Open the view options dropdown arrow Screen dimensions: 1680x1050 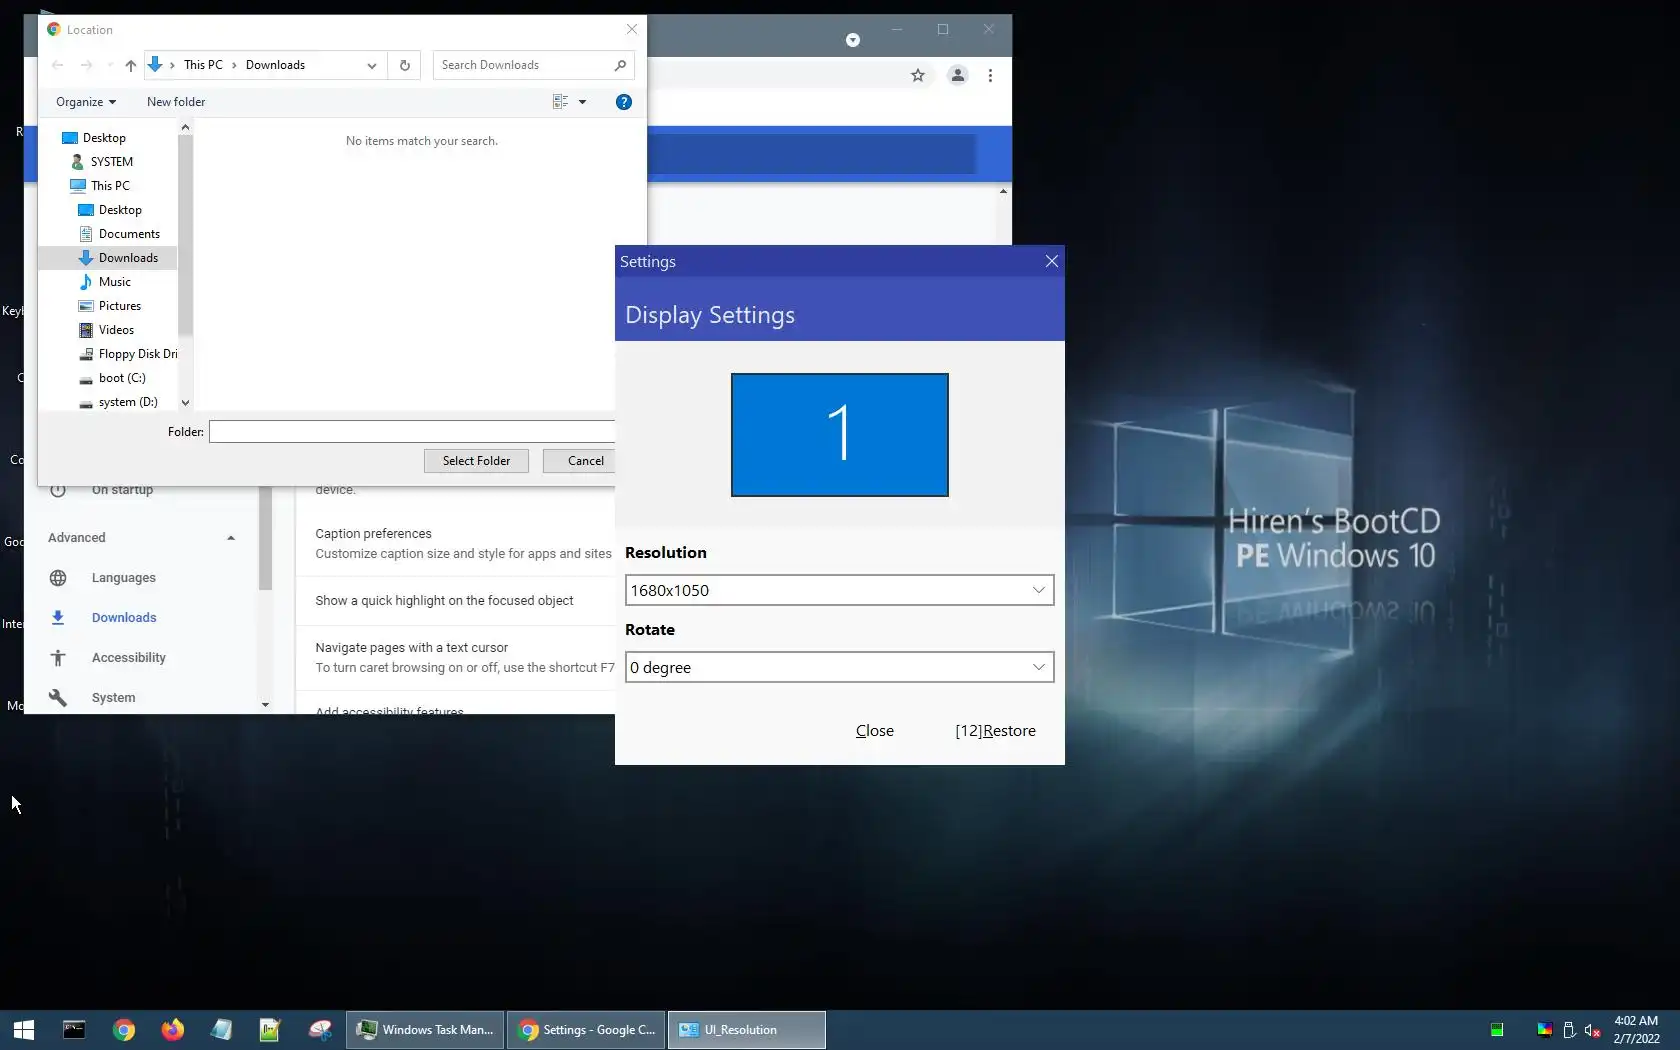coord(582,102)
